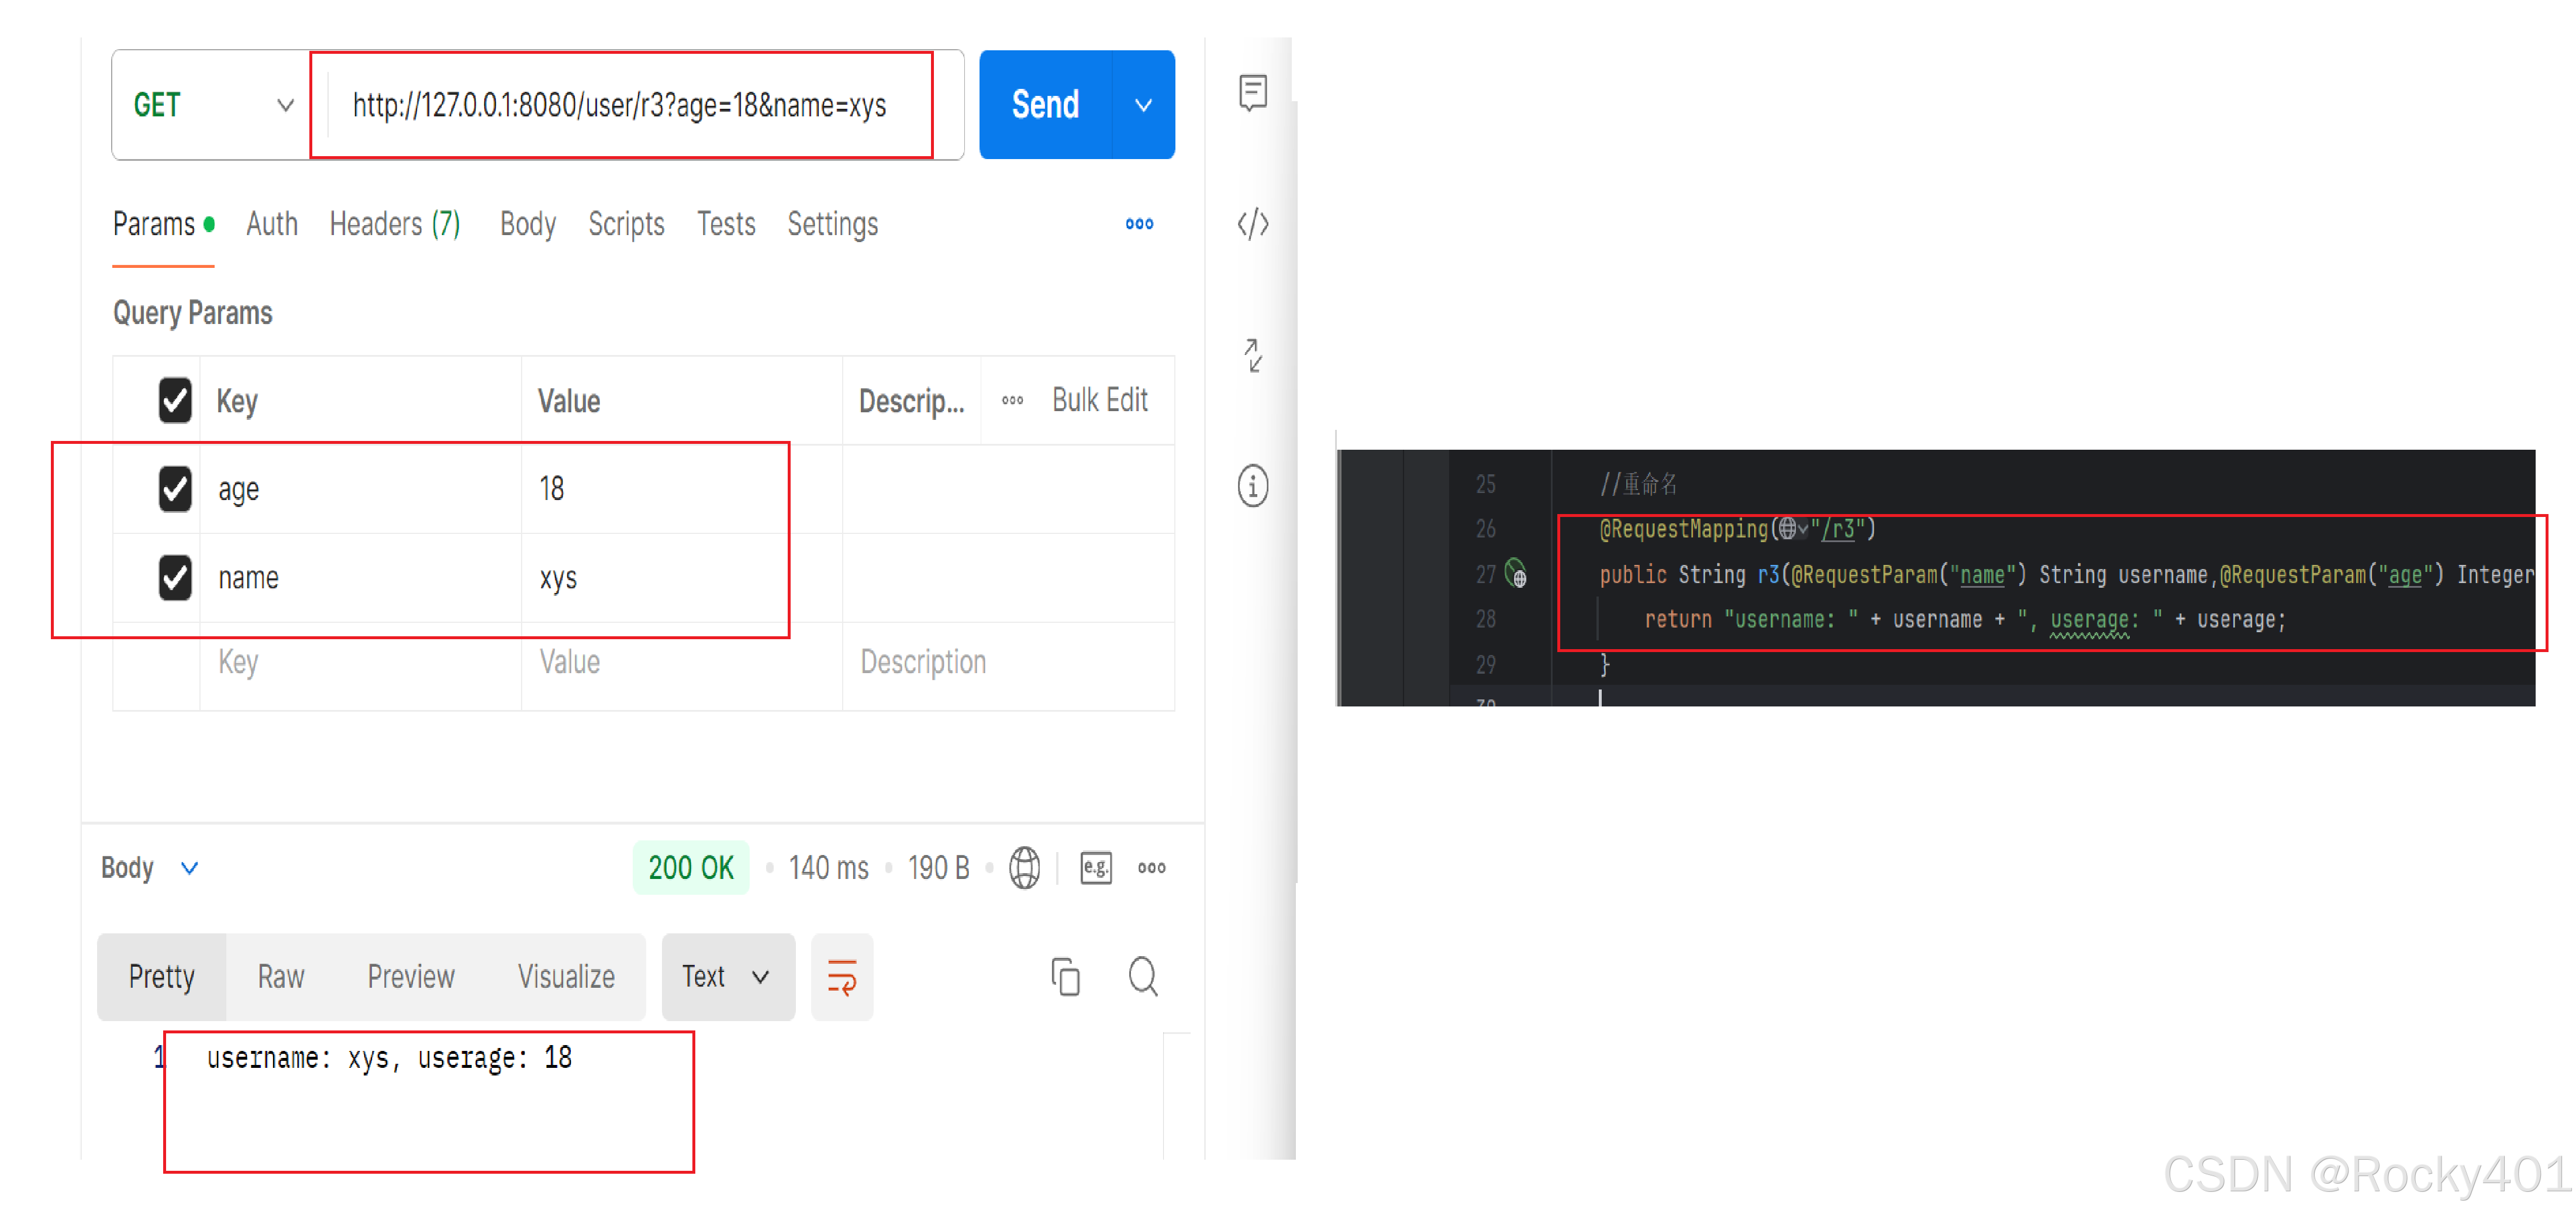Click Bulk Edit link
This screenshot has width=2576, height=1217.
1099,401
